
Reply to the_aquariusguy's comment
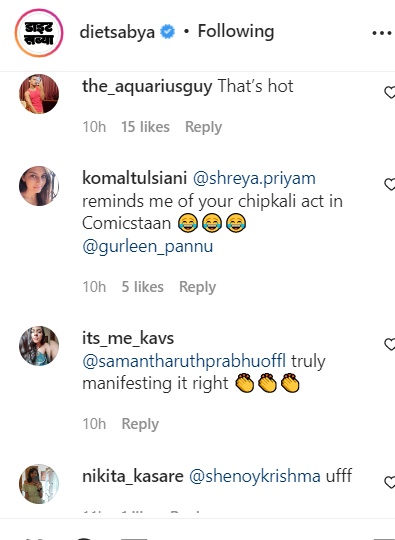click(204, 127)
